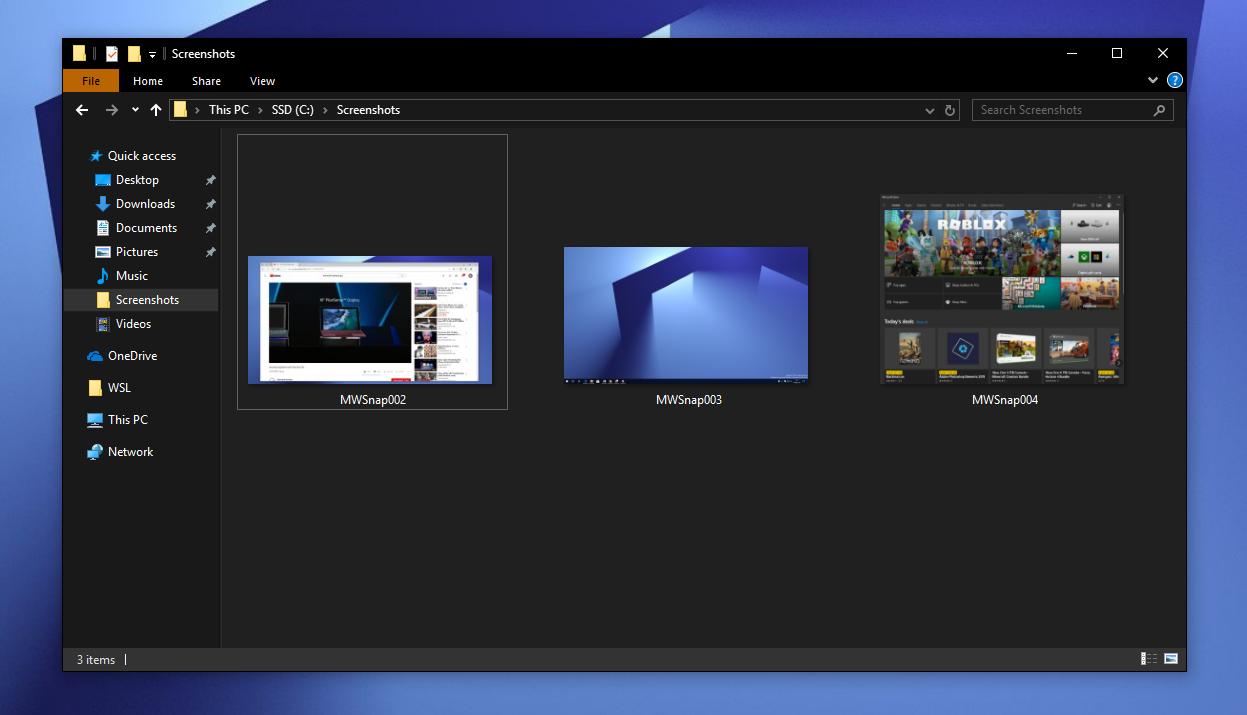Click the pin icon next to Desktop
Image resolution: width=1247 pixels, height=715 pixels.
point(210,180)
